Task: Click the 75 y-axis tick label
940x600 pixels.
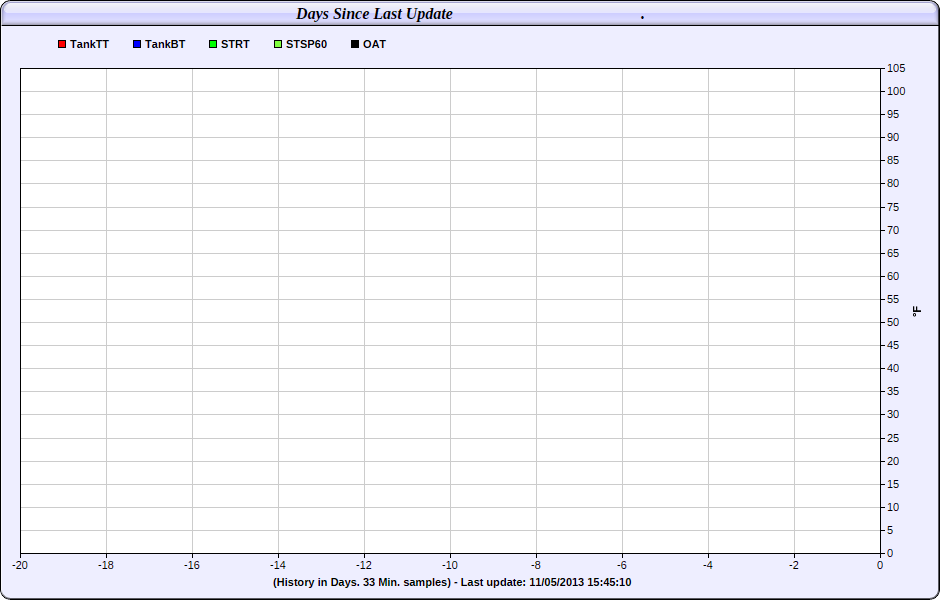Action: (893, 207)
